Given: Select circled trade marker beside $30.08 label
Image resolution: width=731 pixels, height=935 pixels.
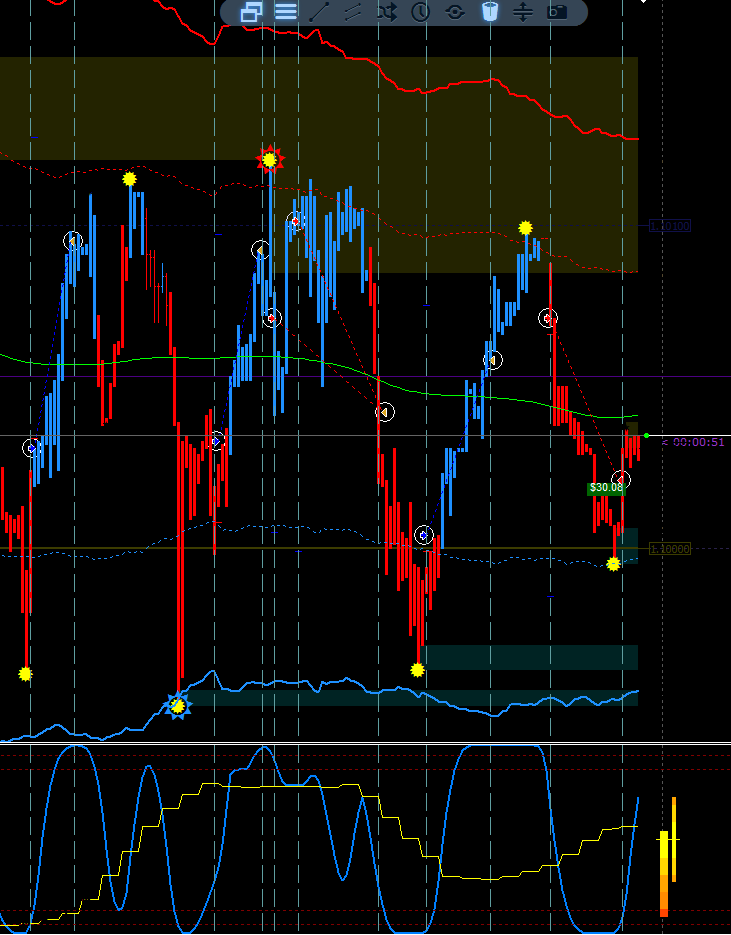Looking at the screenshot, I should (621, 479).
